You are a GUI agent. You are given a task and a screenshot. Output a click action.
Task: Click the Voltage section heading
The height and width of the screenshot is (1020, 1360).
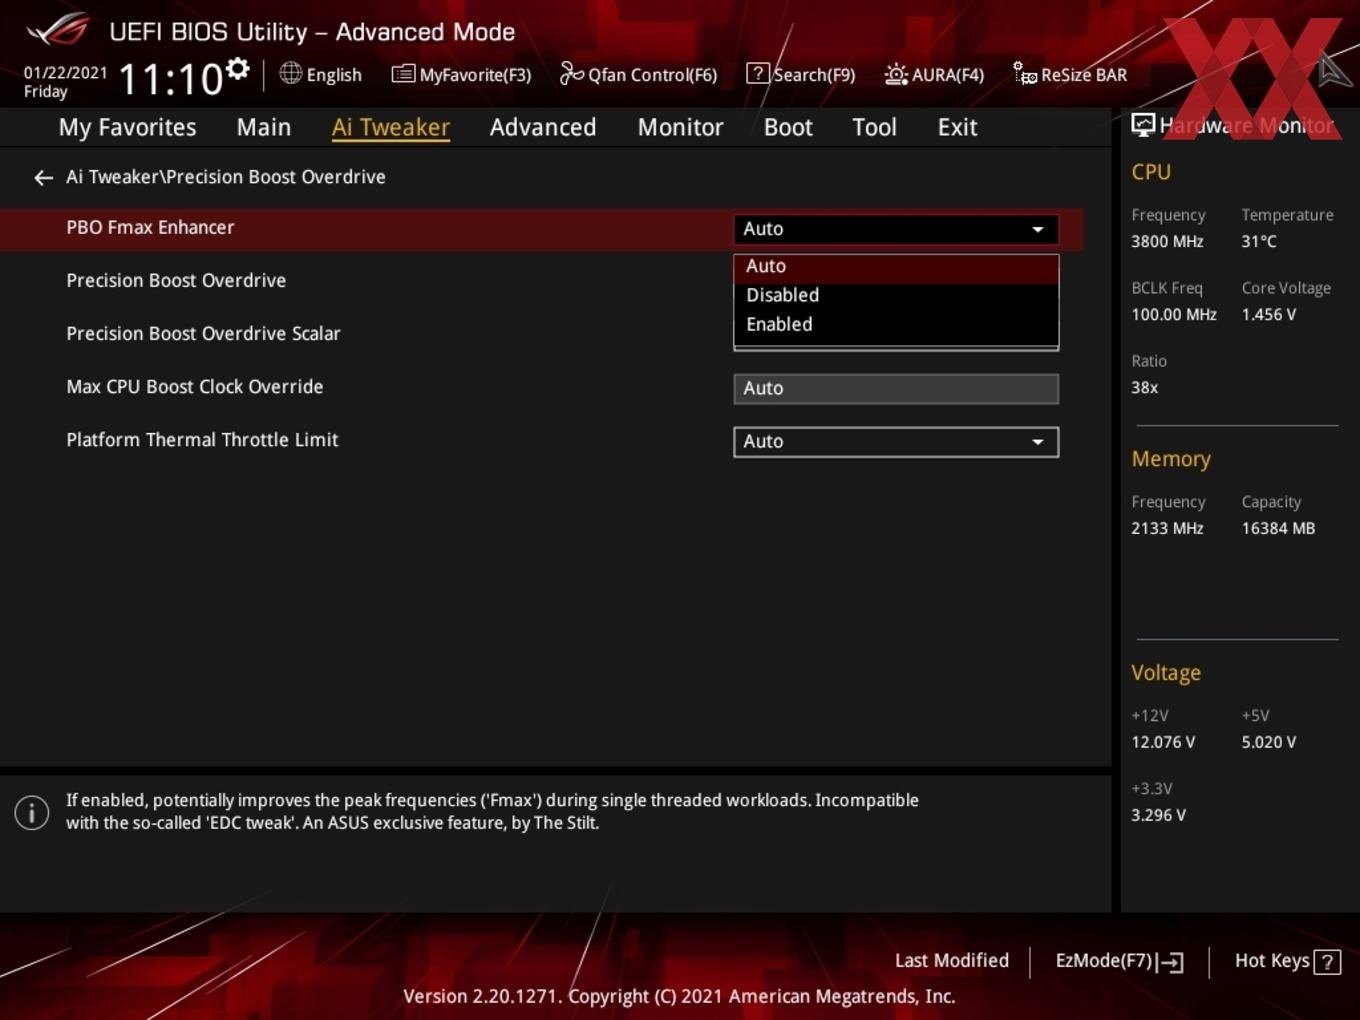click(x=1166, y=673)
